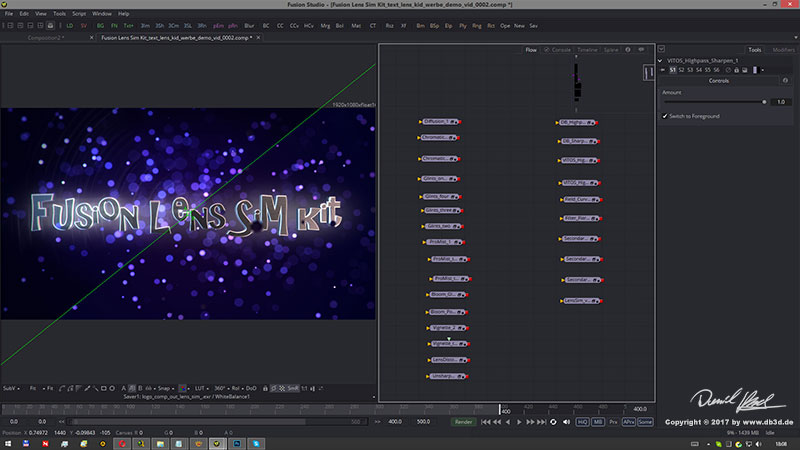
Task: Click the timeline playhead at frame 400
Action: [500, 409]
